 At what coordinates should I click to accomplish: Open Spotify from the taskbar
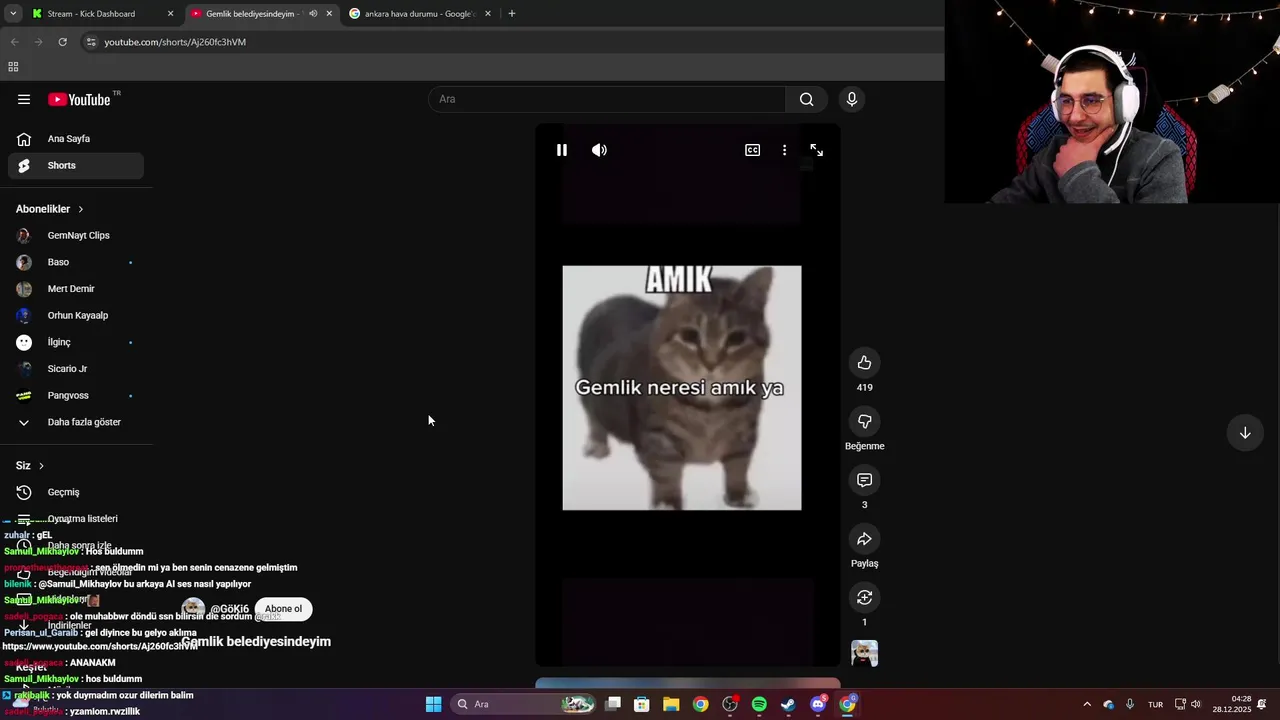(759, 704)
